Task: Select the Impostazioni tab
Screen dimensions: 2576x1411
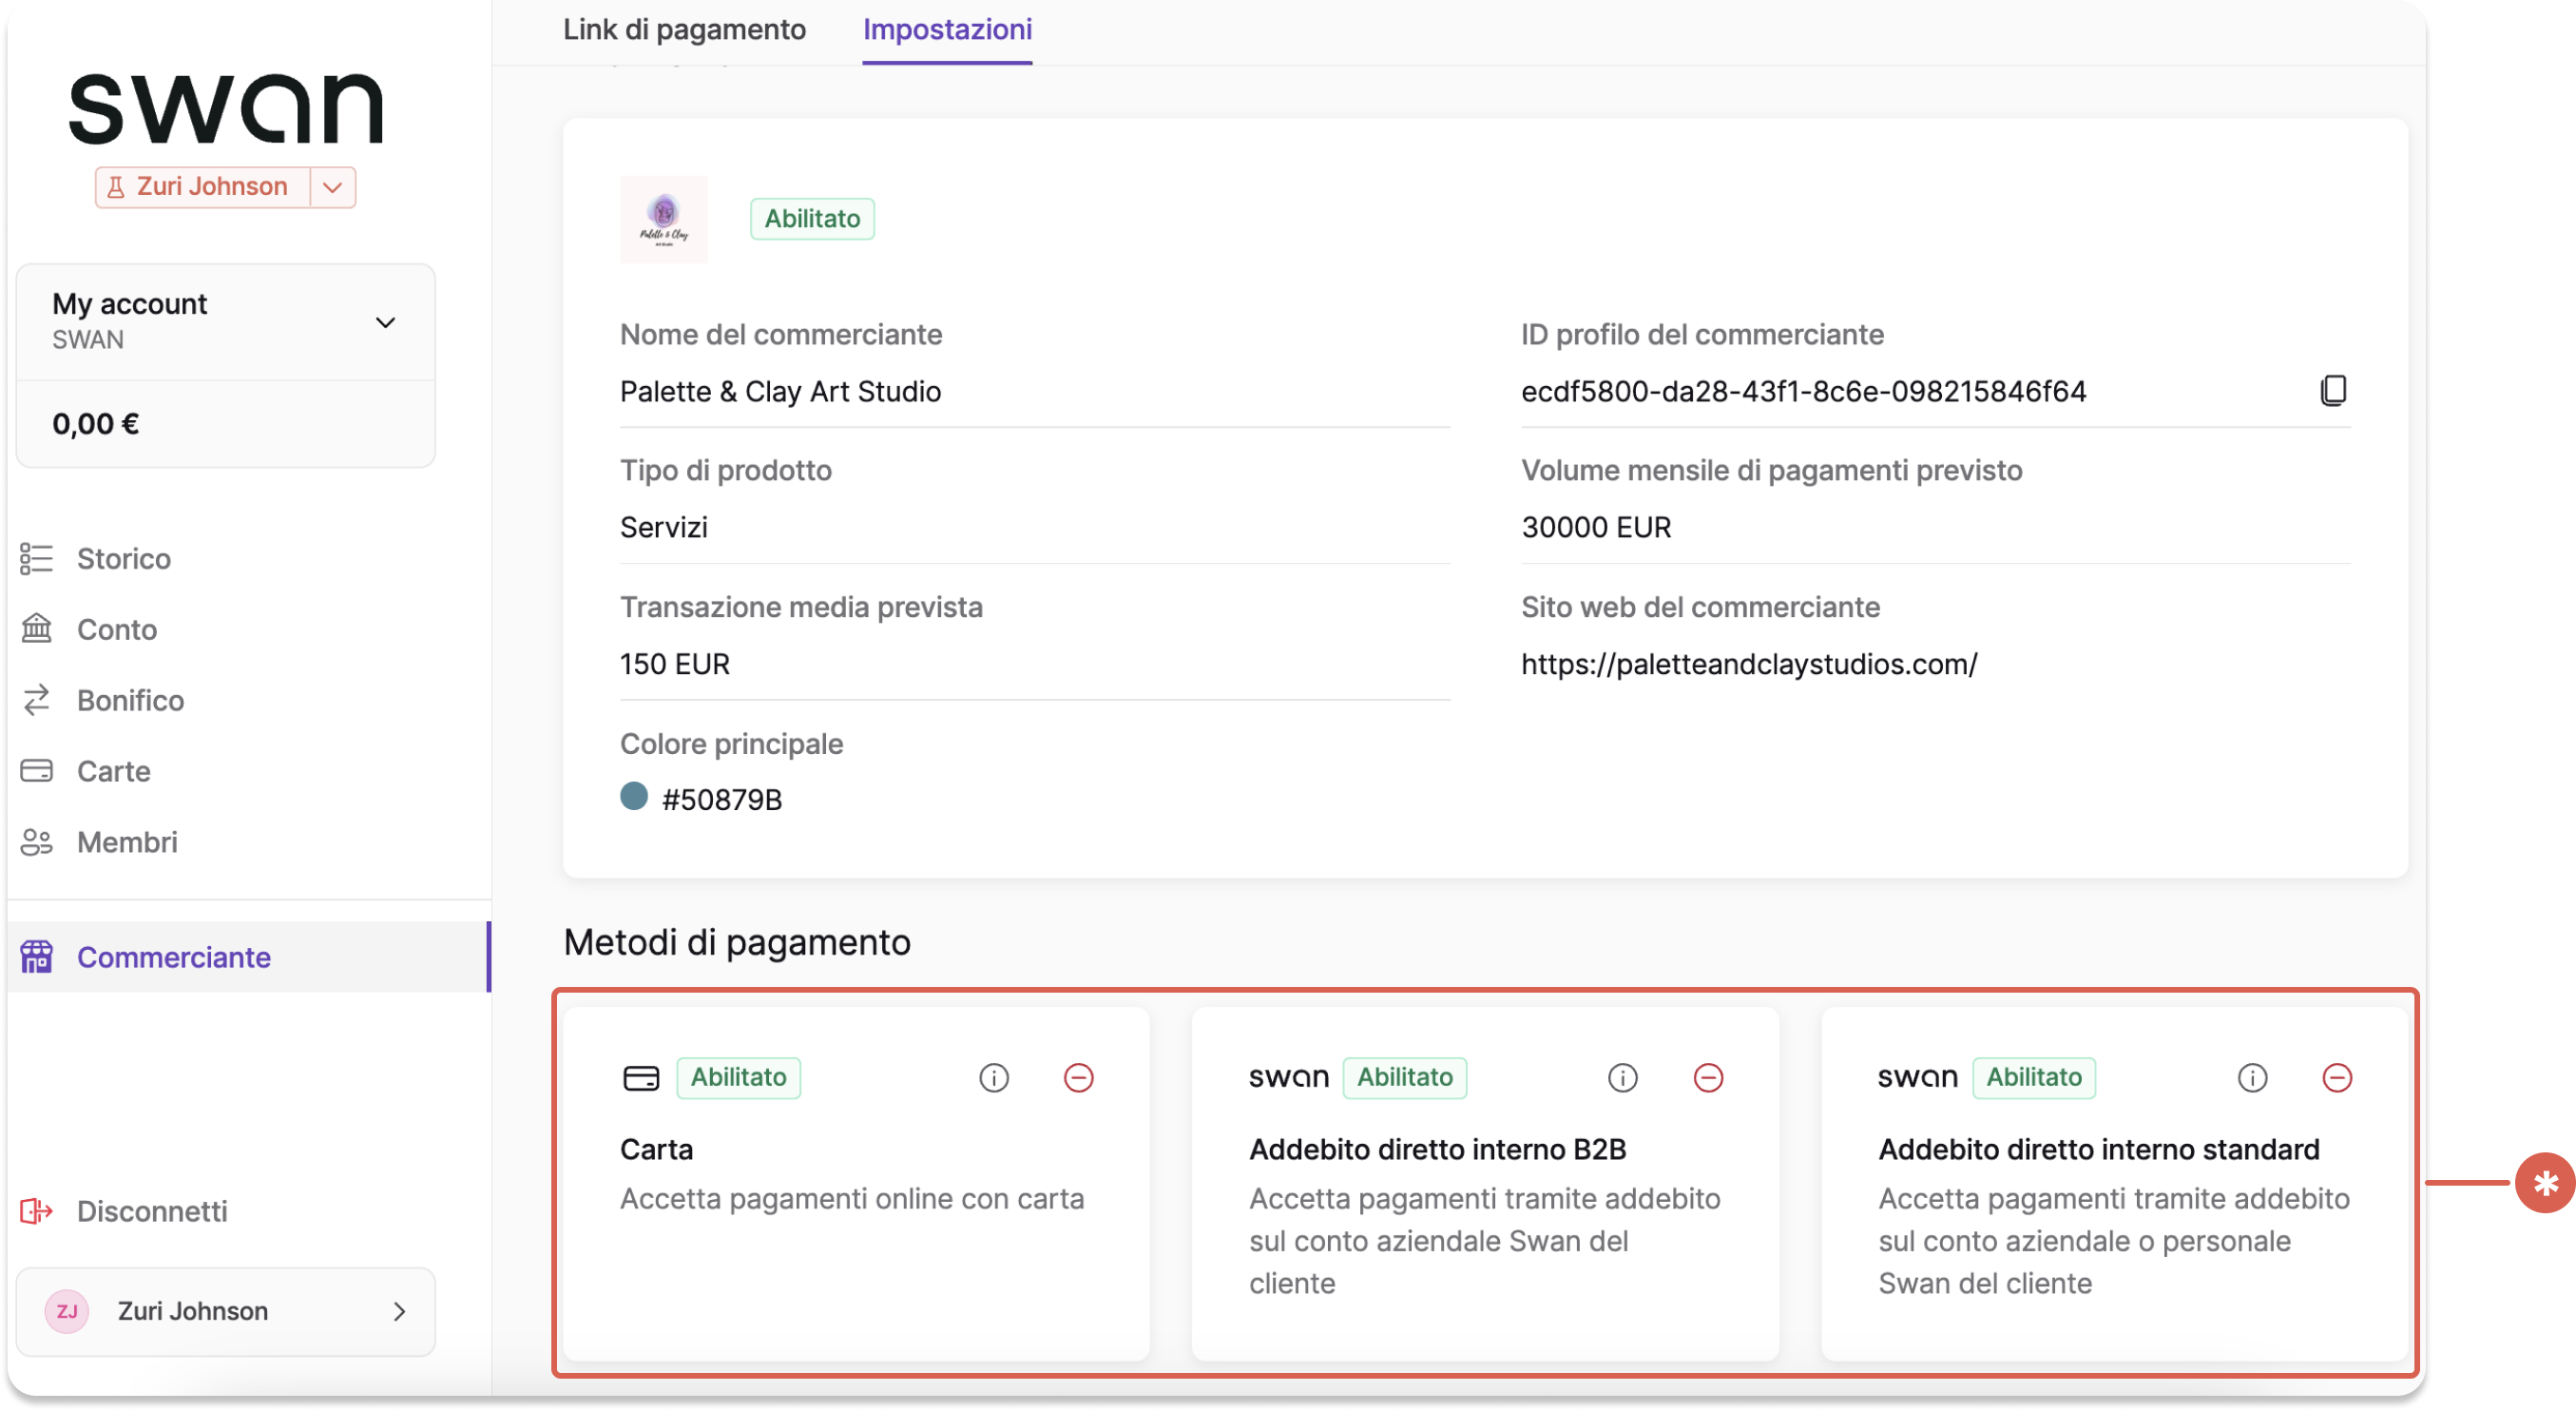Action: point(947,30)
